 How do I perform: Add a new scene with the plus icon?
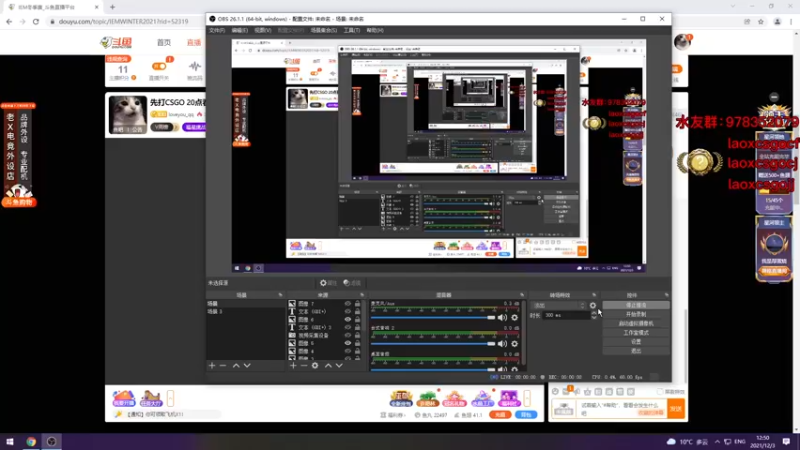click(212, 365)
